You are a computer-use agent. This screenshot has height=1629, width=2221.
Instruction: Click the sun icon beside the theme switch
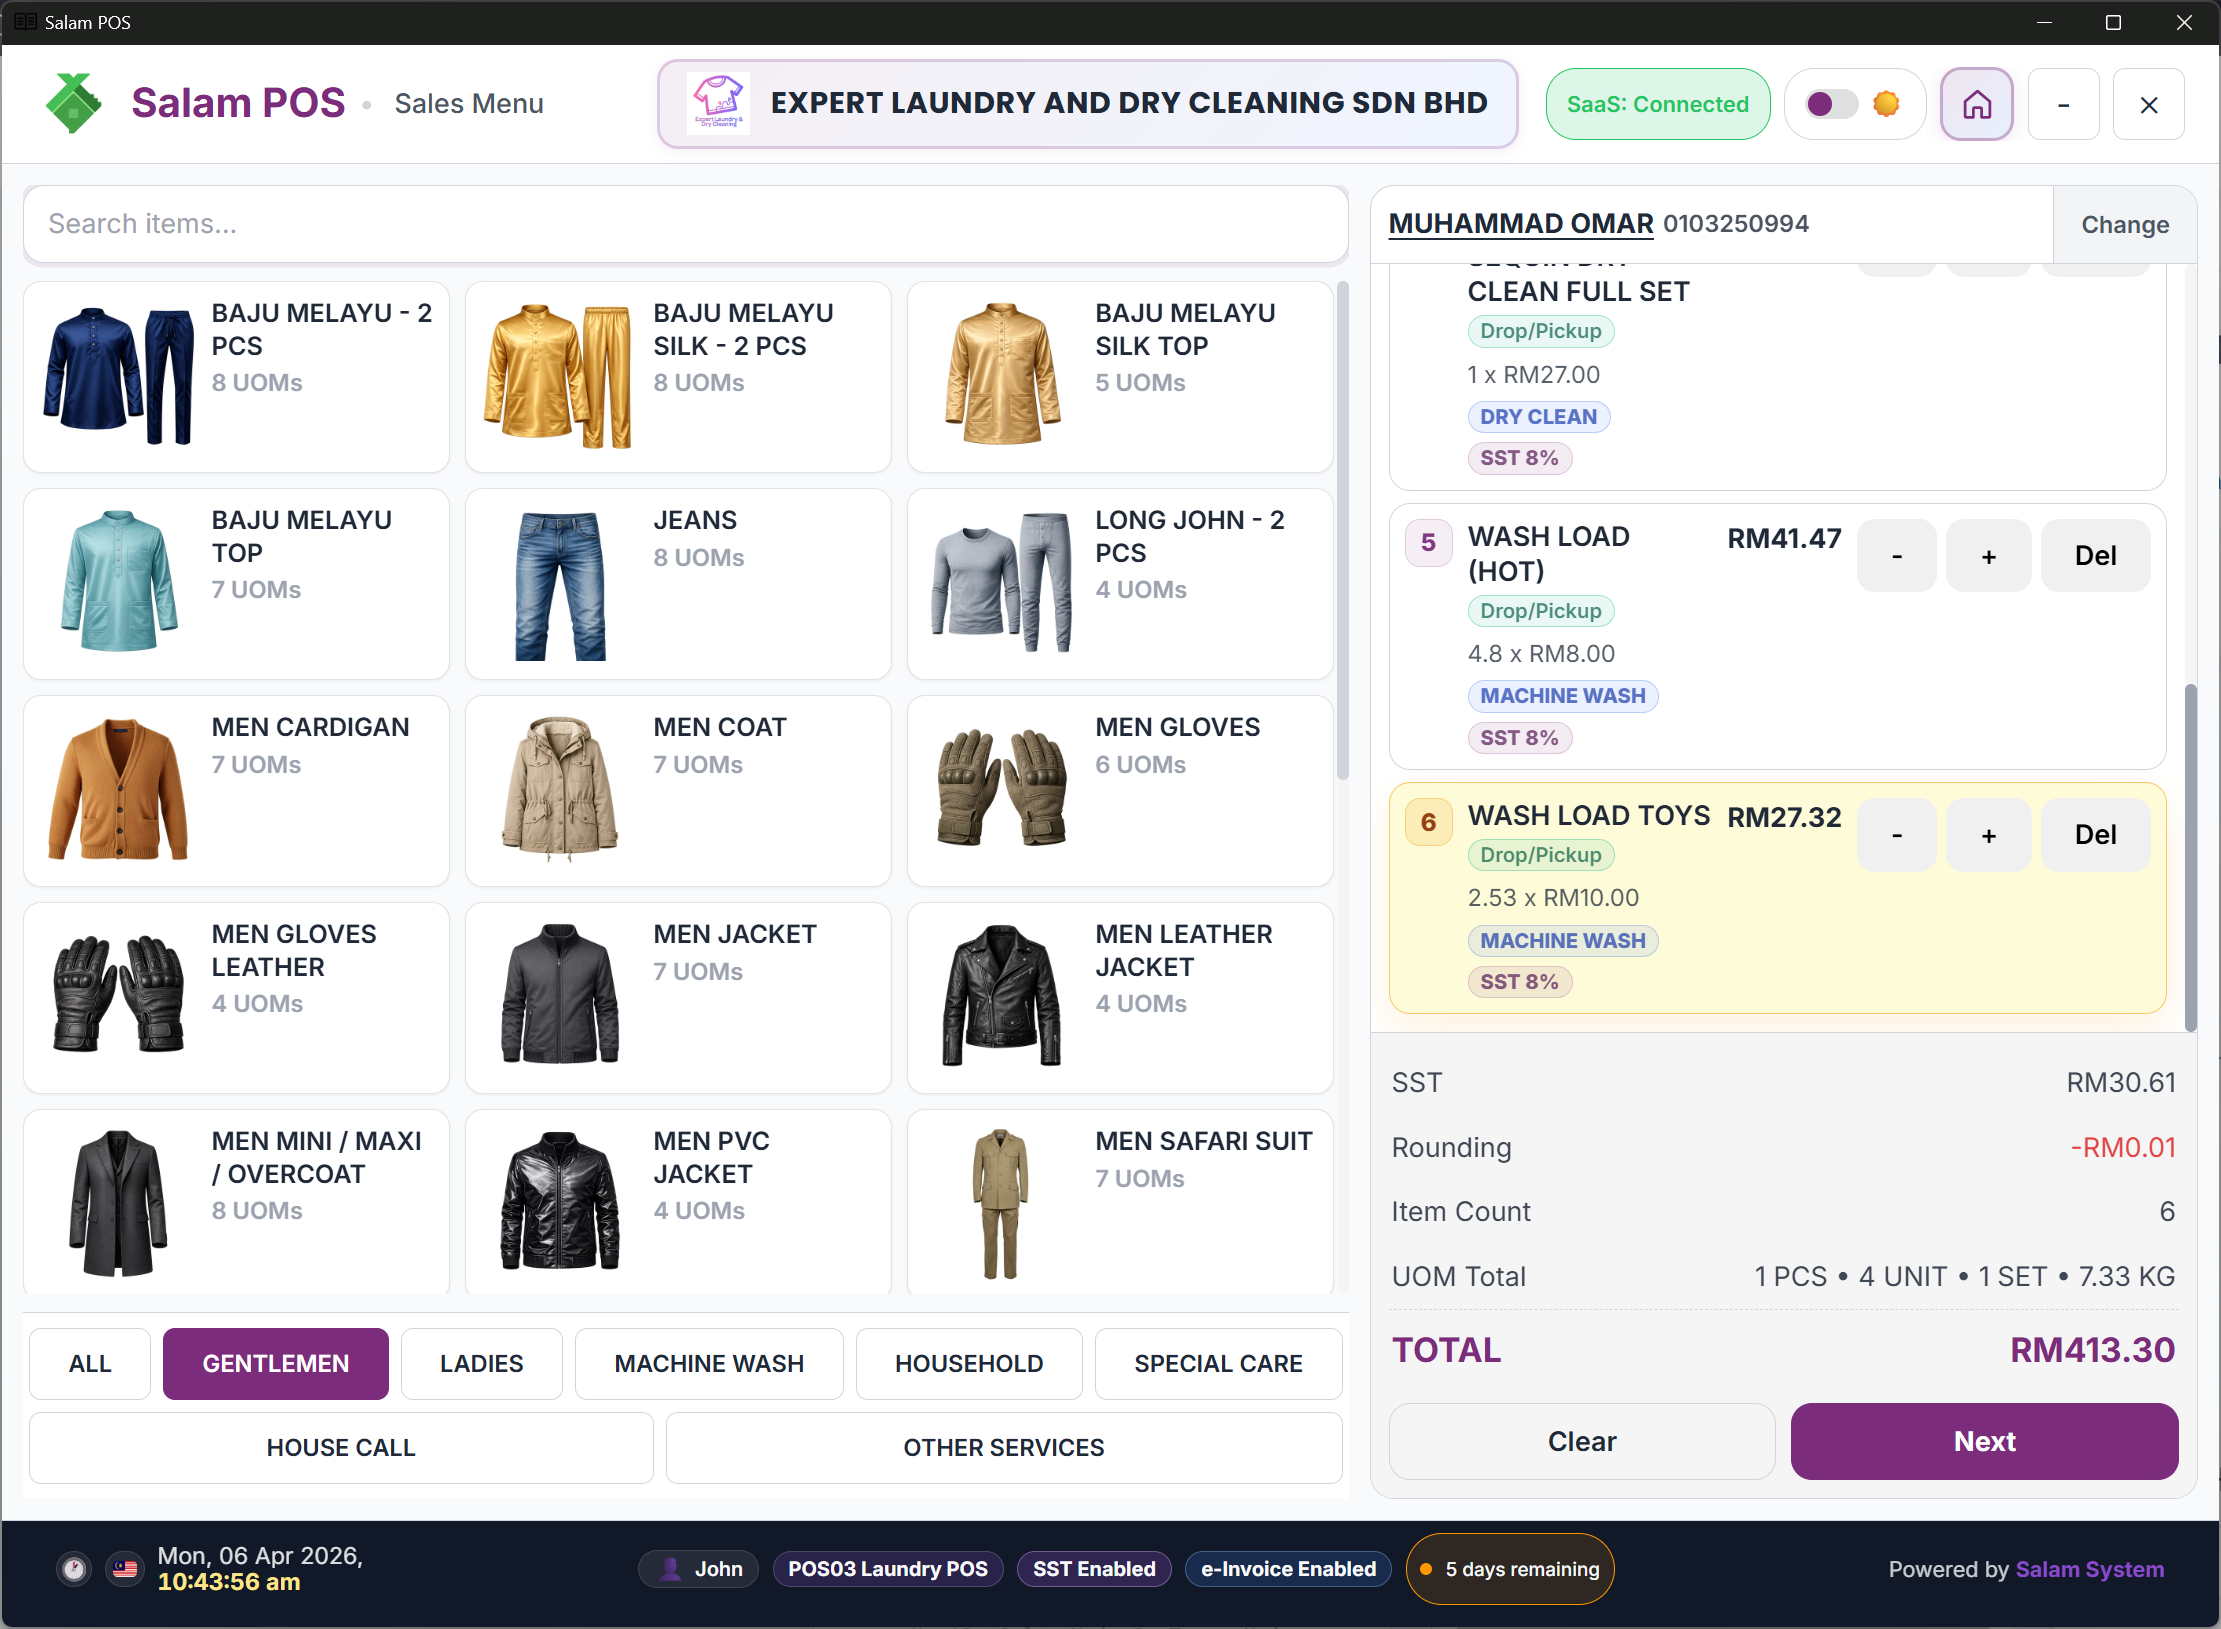click(1886, 104)
